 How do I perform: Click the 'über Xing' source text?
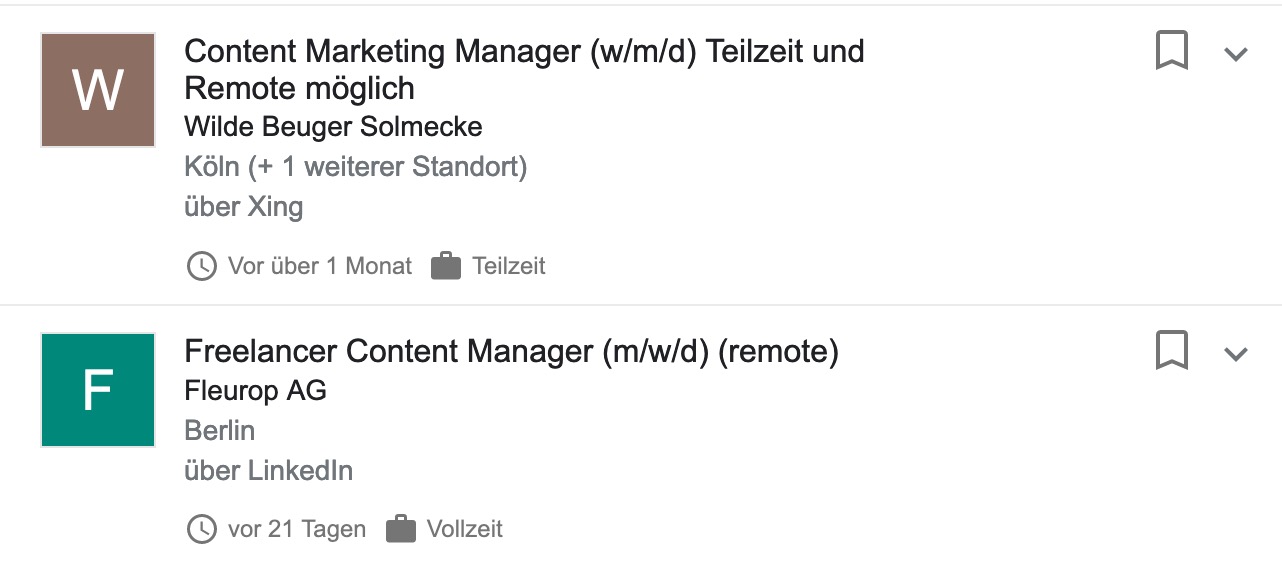pyautogui.click(x=244, y=207)
